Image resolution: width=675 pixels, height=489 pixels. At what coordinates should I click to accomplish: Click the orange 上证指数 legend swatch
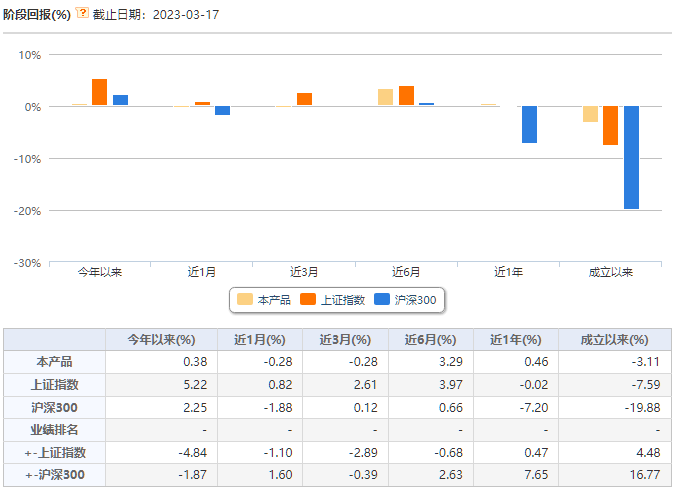[x=308, y=299]
